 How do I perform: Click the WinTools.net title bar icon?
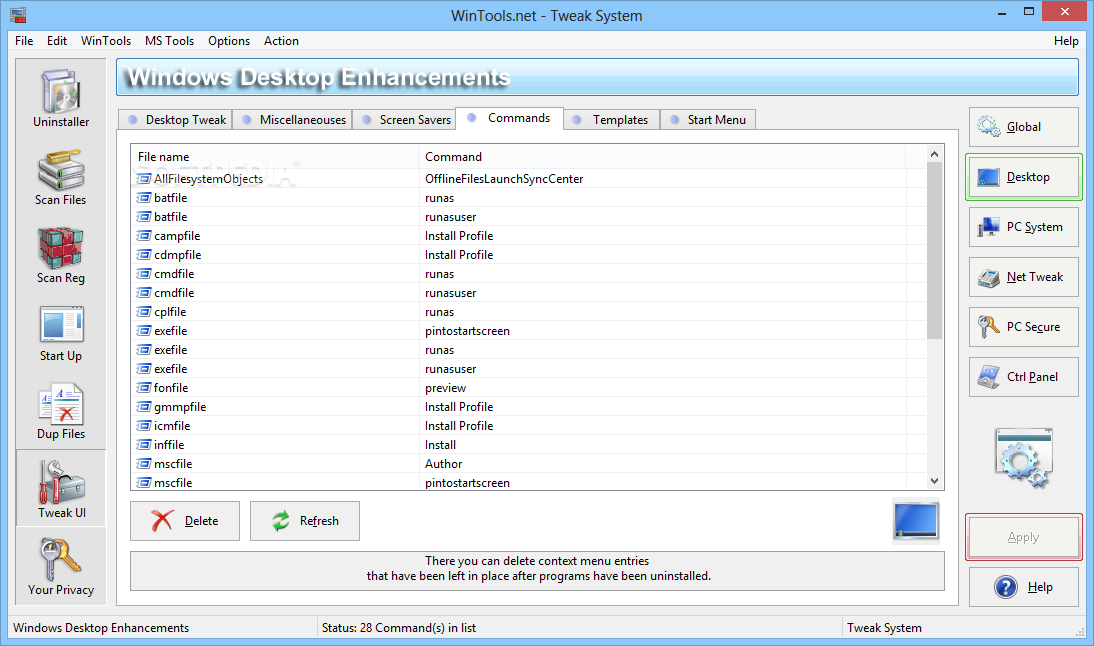point(18,14)
